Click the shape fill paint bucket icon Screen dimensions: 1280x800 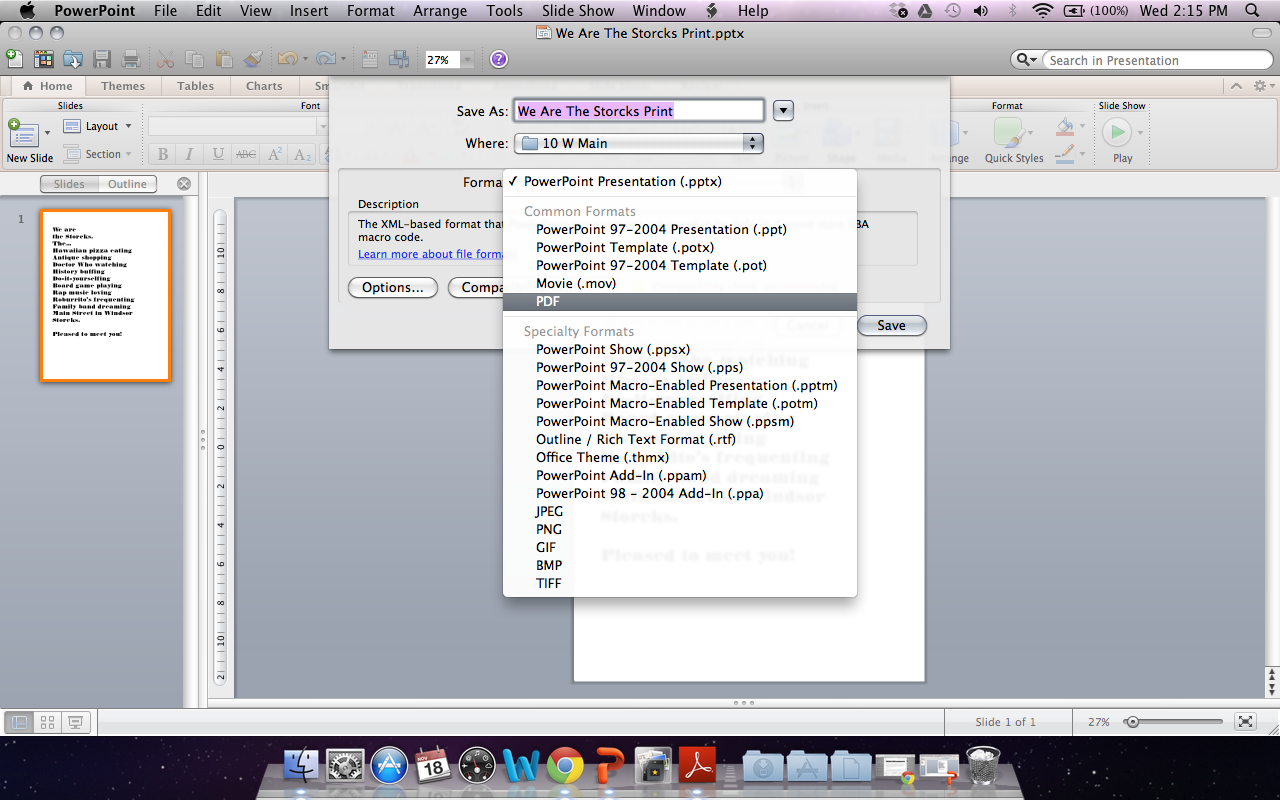tap(1065, 127)
